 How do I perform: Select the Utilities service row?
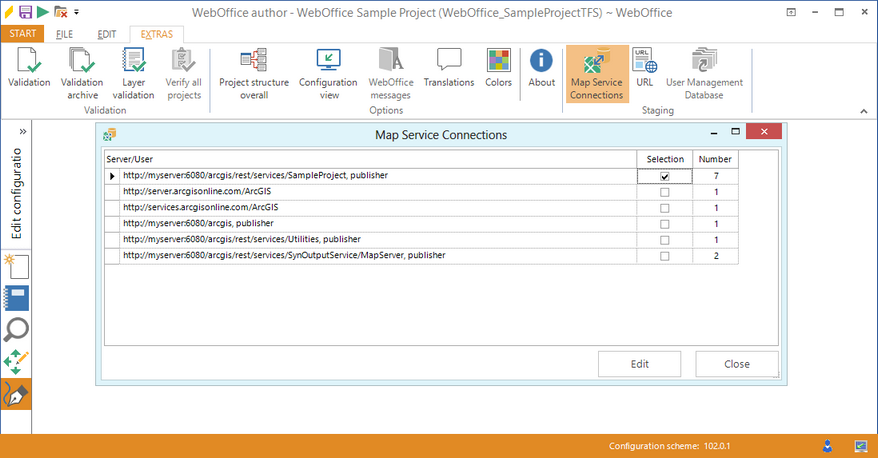pyautogui.click(x=240, y=240)
